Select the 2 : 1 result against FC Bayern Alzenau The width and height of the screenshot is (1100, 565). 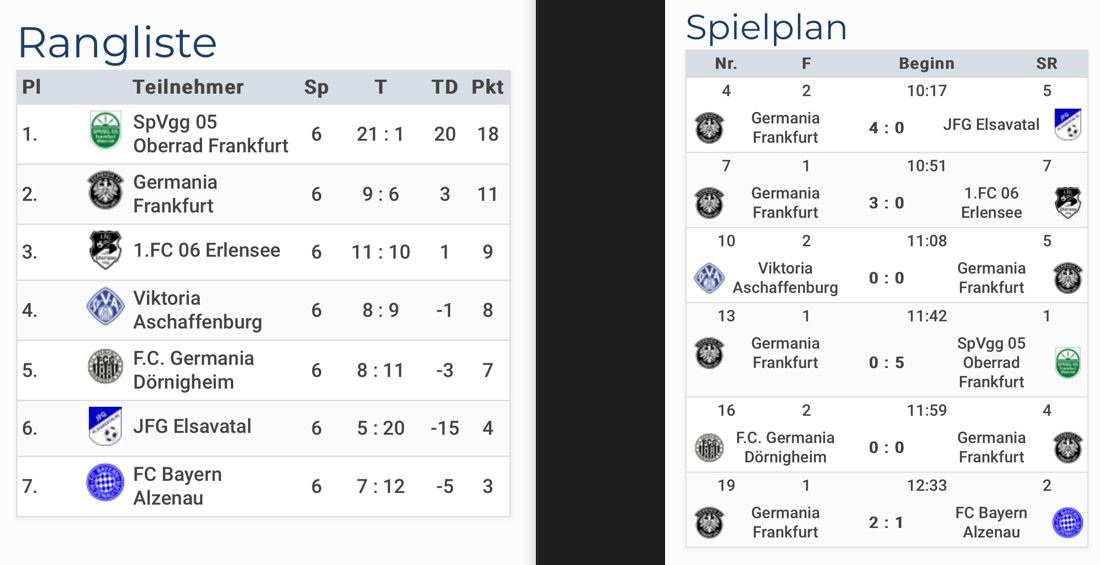pos(887,523)
